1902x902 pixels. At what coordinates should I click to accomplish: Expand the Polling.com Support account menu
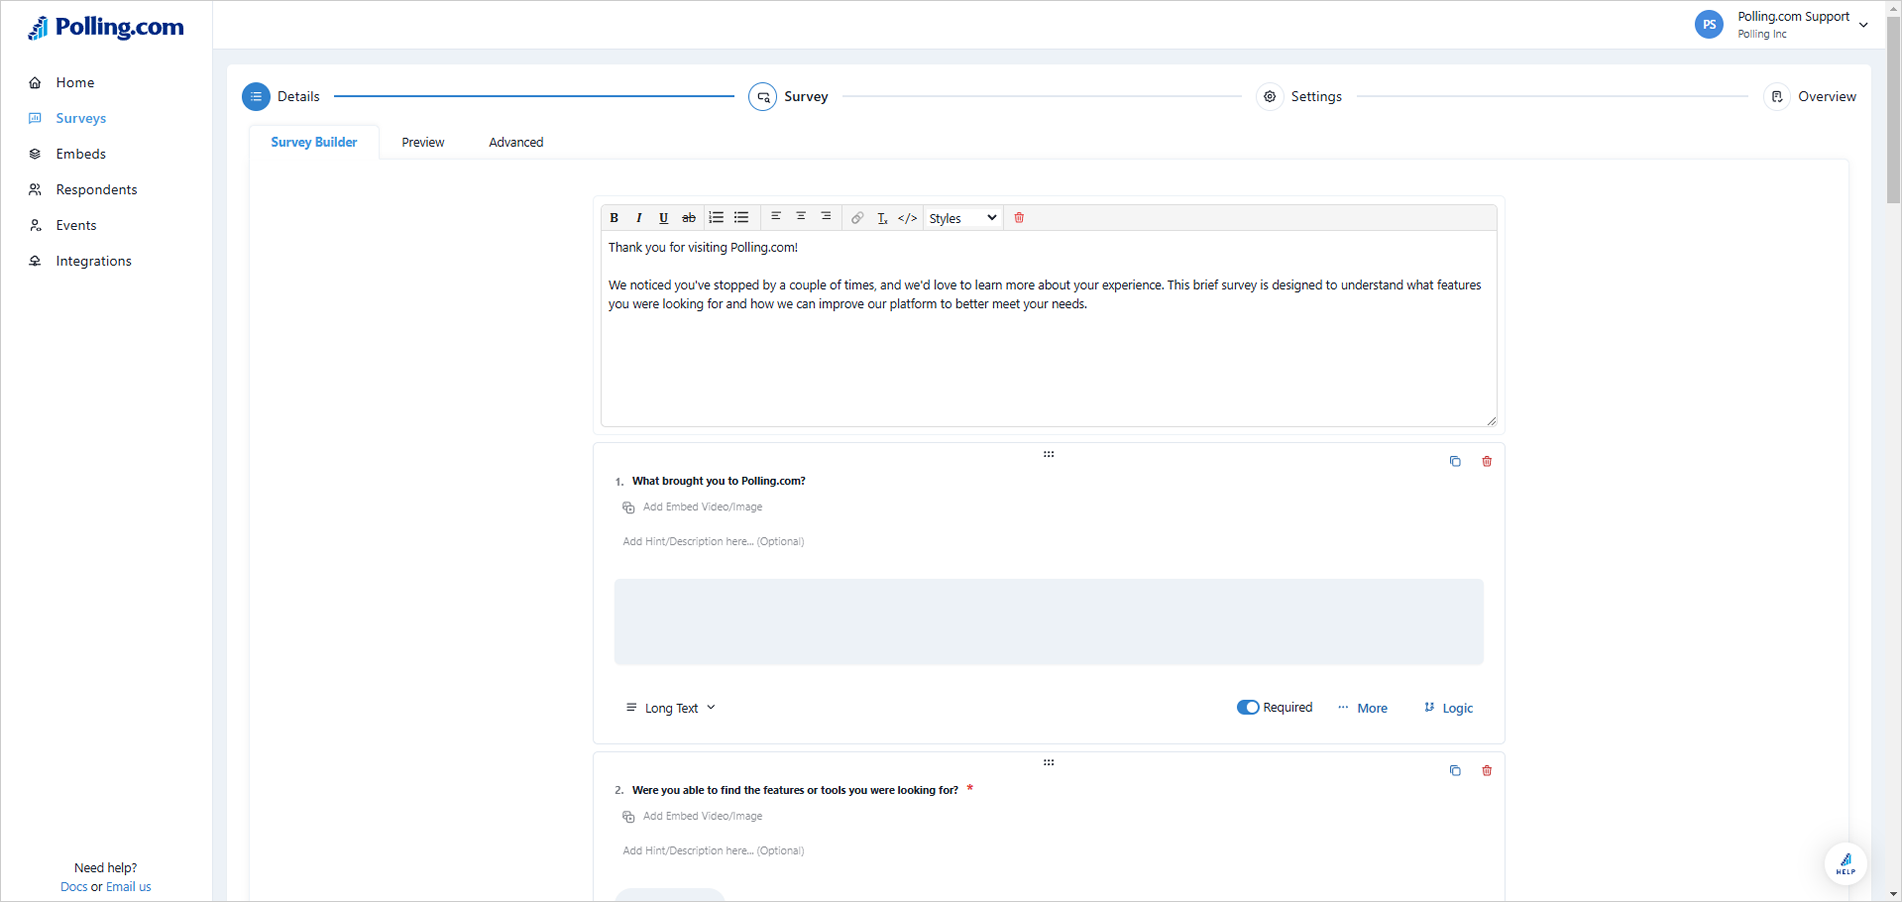[1863, 25]
